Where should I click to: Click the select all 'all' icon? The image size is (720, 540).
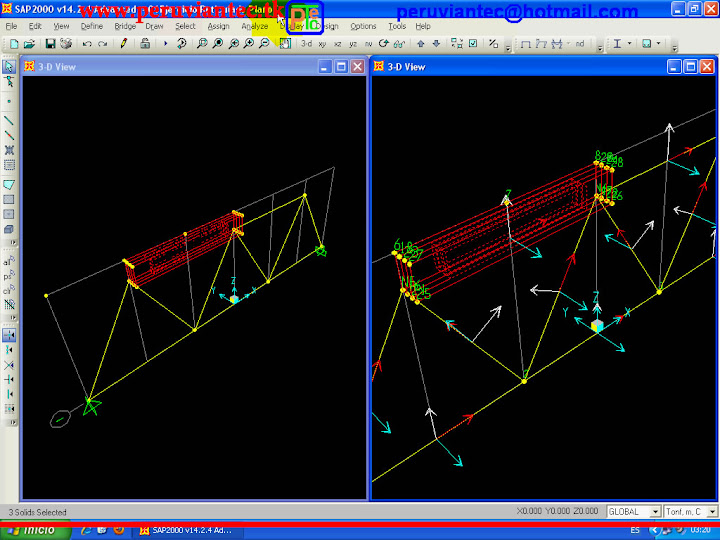point(9,261)
